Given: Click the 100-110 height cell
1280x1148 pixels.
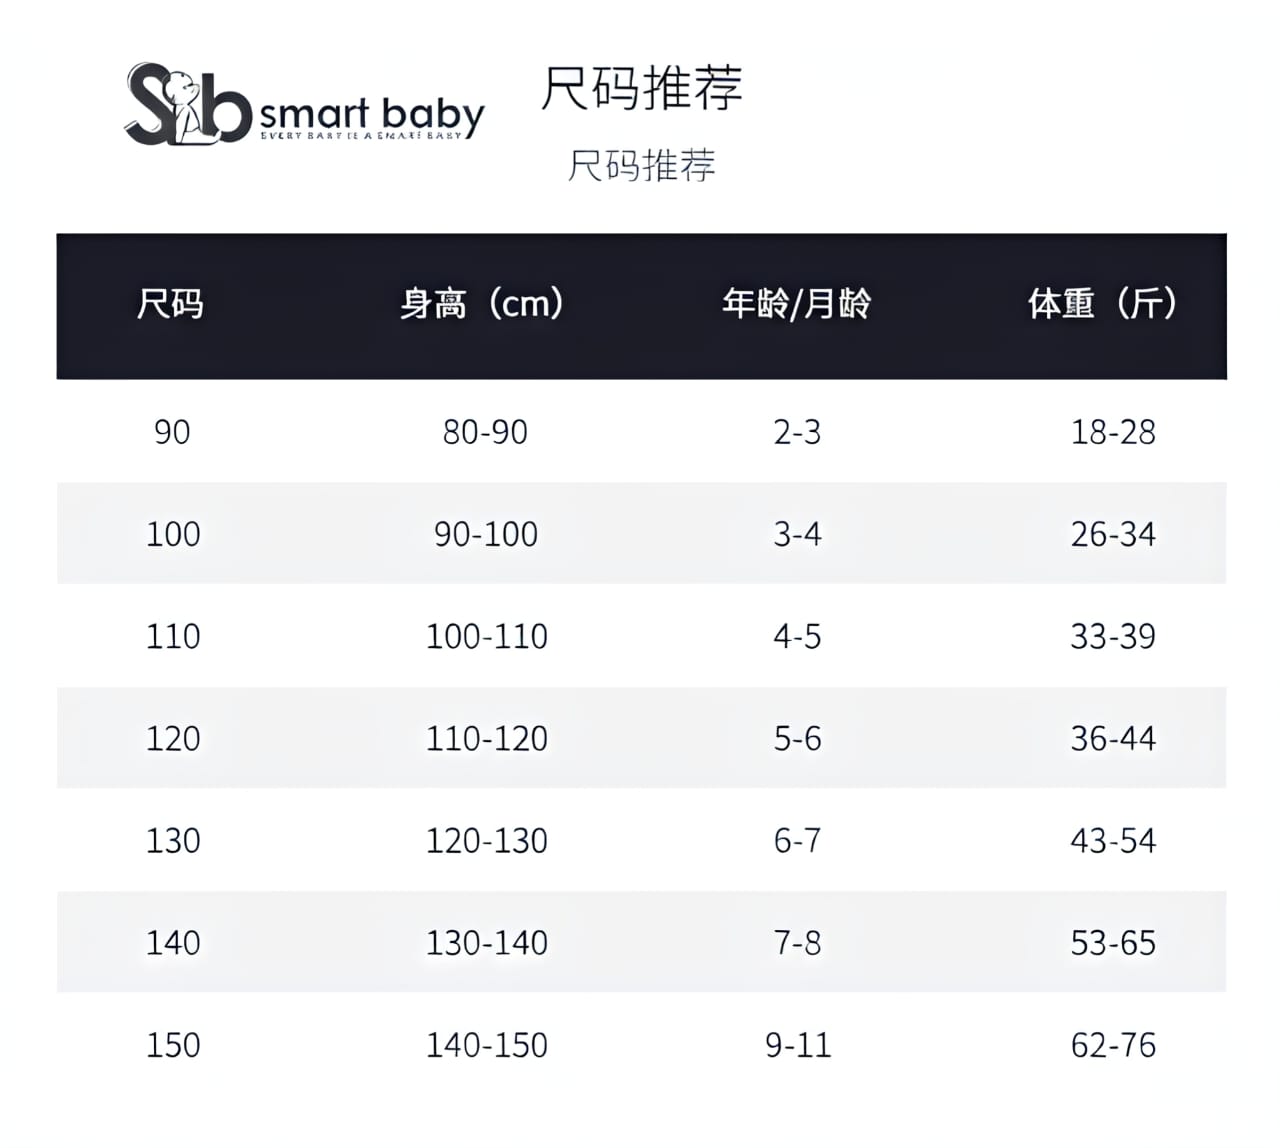Looking at the screenshot, I should pos(487,636).
